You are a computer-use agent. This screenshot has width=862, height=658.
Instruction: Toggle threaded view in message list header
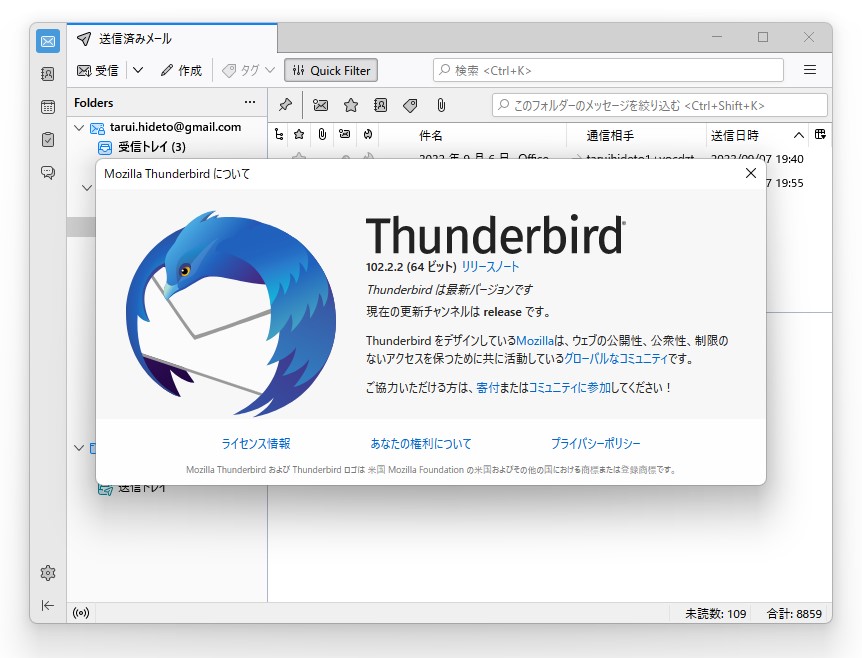[x=279, y=134]
